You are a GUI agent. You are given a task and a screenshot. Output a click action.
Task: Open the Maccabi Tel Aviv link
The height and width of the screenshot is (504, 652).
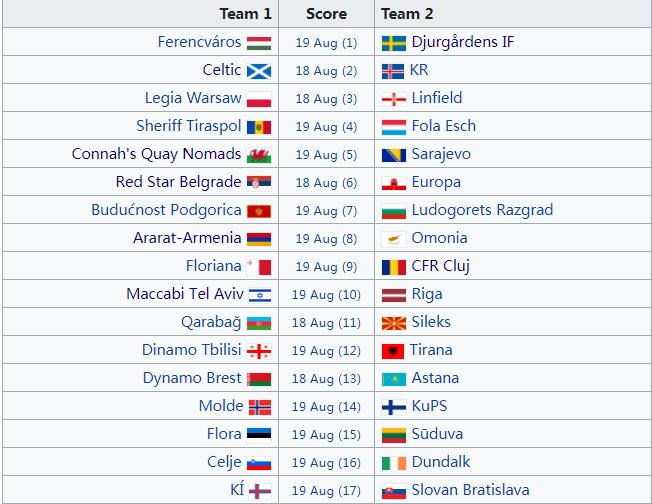tap(185, 294)
